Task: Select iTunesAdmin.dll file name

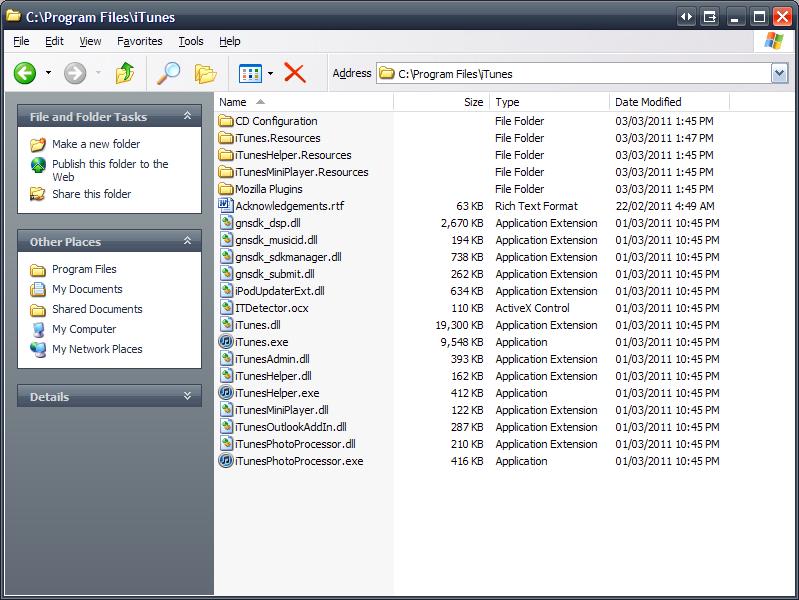Action: (272, 359)
